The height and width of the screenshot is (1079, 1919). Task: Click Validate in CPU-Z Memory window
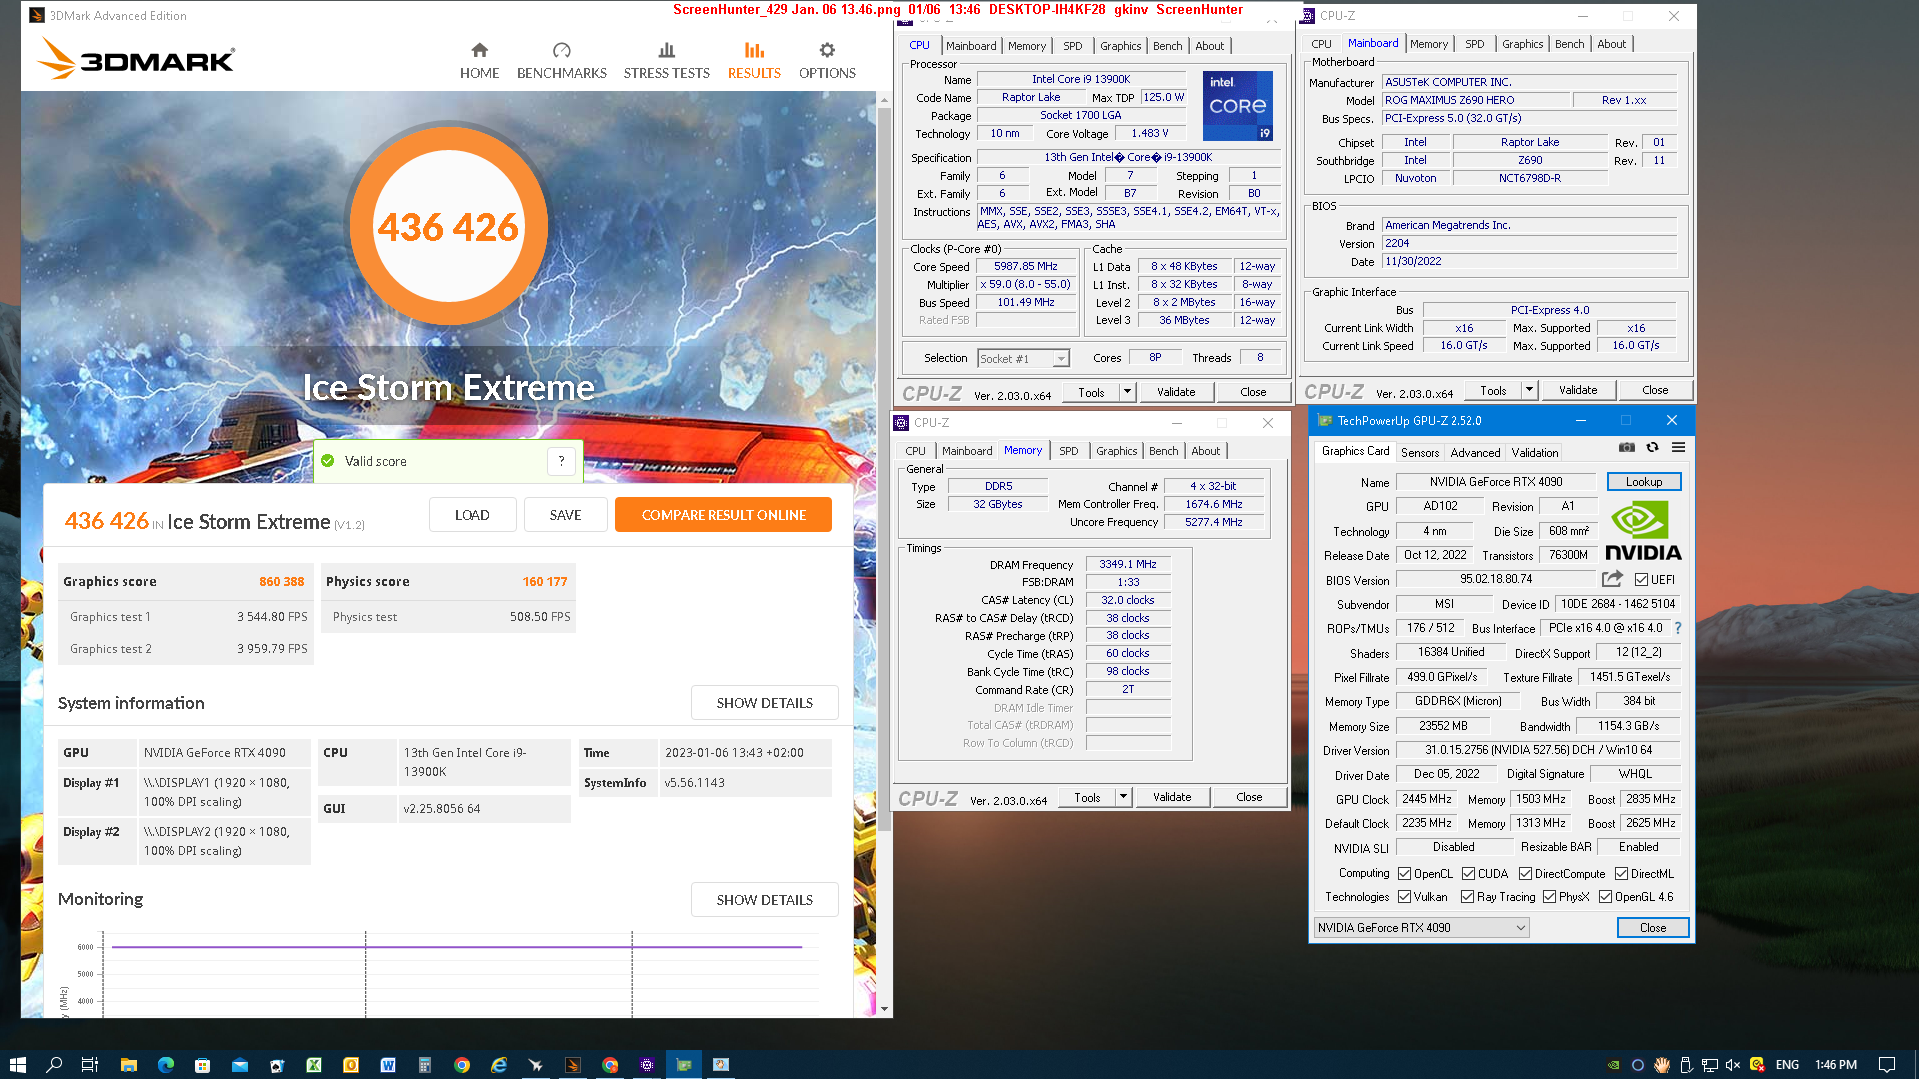point(1171,797)
